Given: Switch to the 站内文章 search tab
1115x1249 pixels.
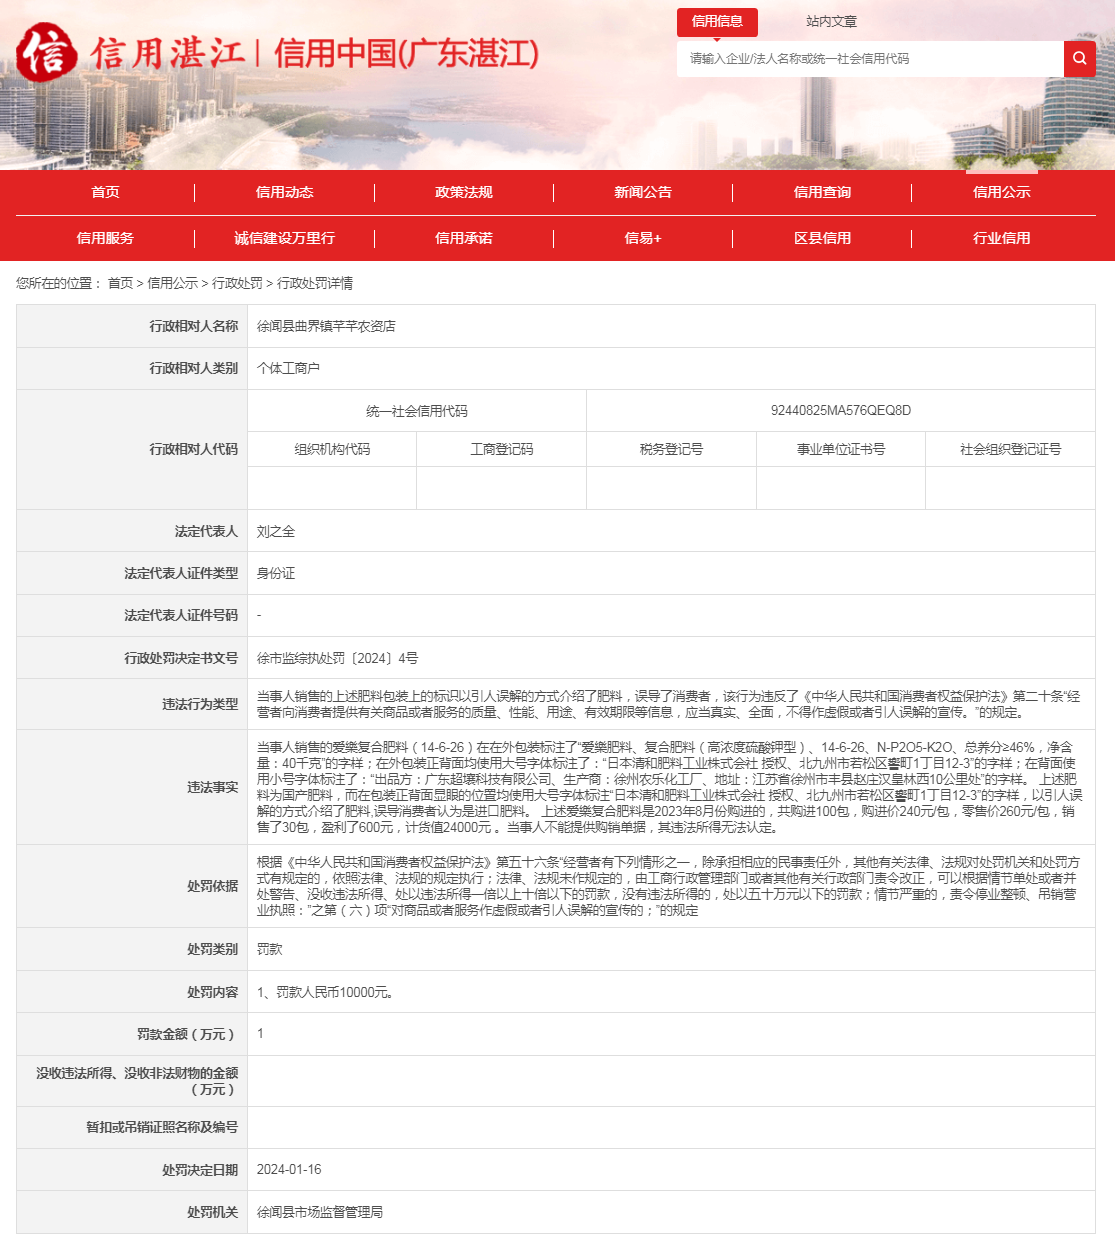Looking at the screenshot, I should pos(831,22).
